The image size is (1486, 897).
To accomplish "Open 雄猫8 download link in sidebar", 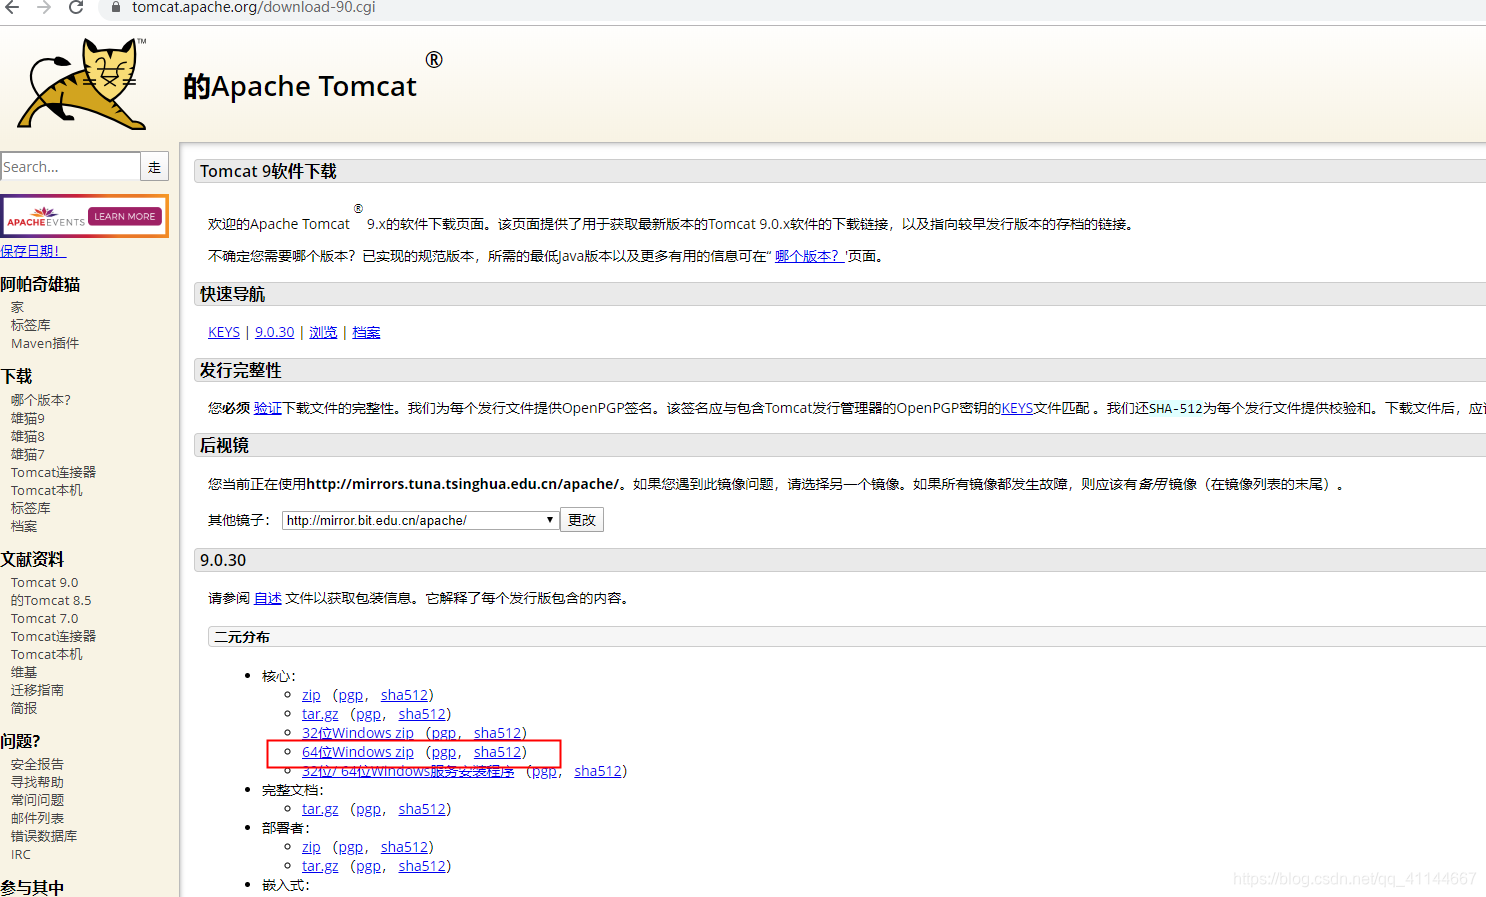I will pos(28,436).
